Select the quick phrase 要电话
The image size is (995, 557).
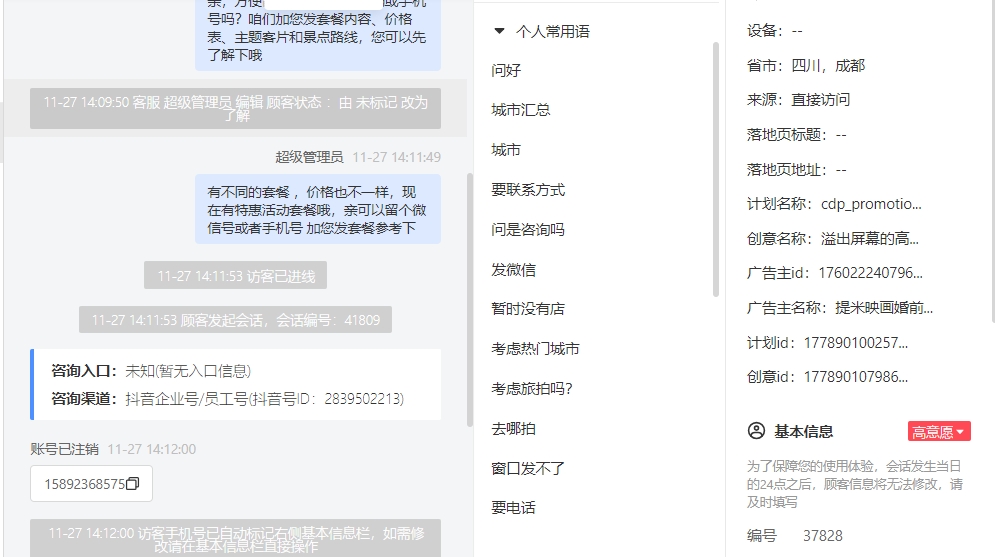click(x=513, y=508)
